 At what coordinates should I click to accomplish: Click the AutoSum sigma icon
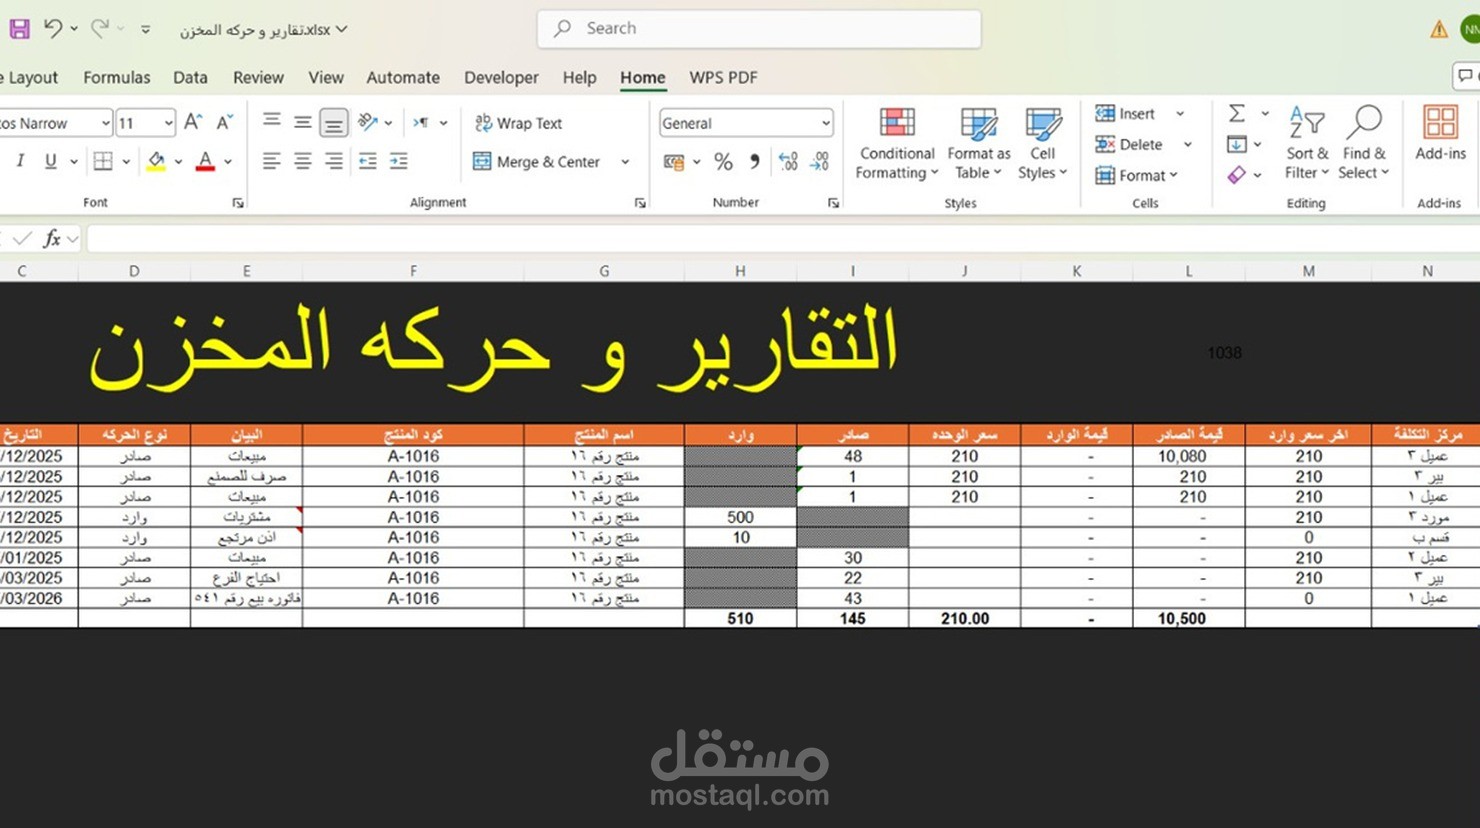(1237, 113)
